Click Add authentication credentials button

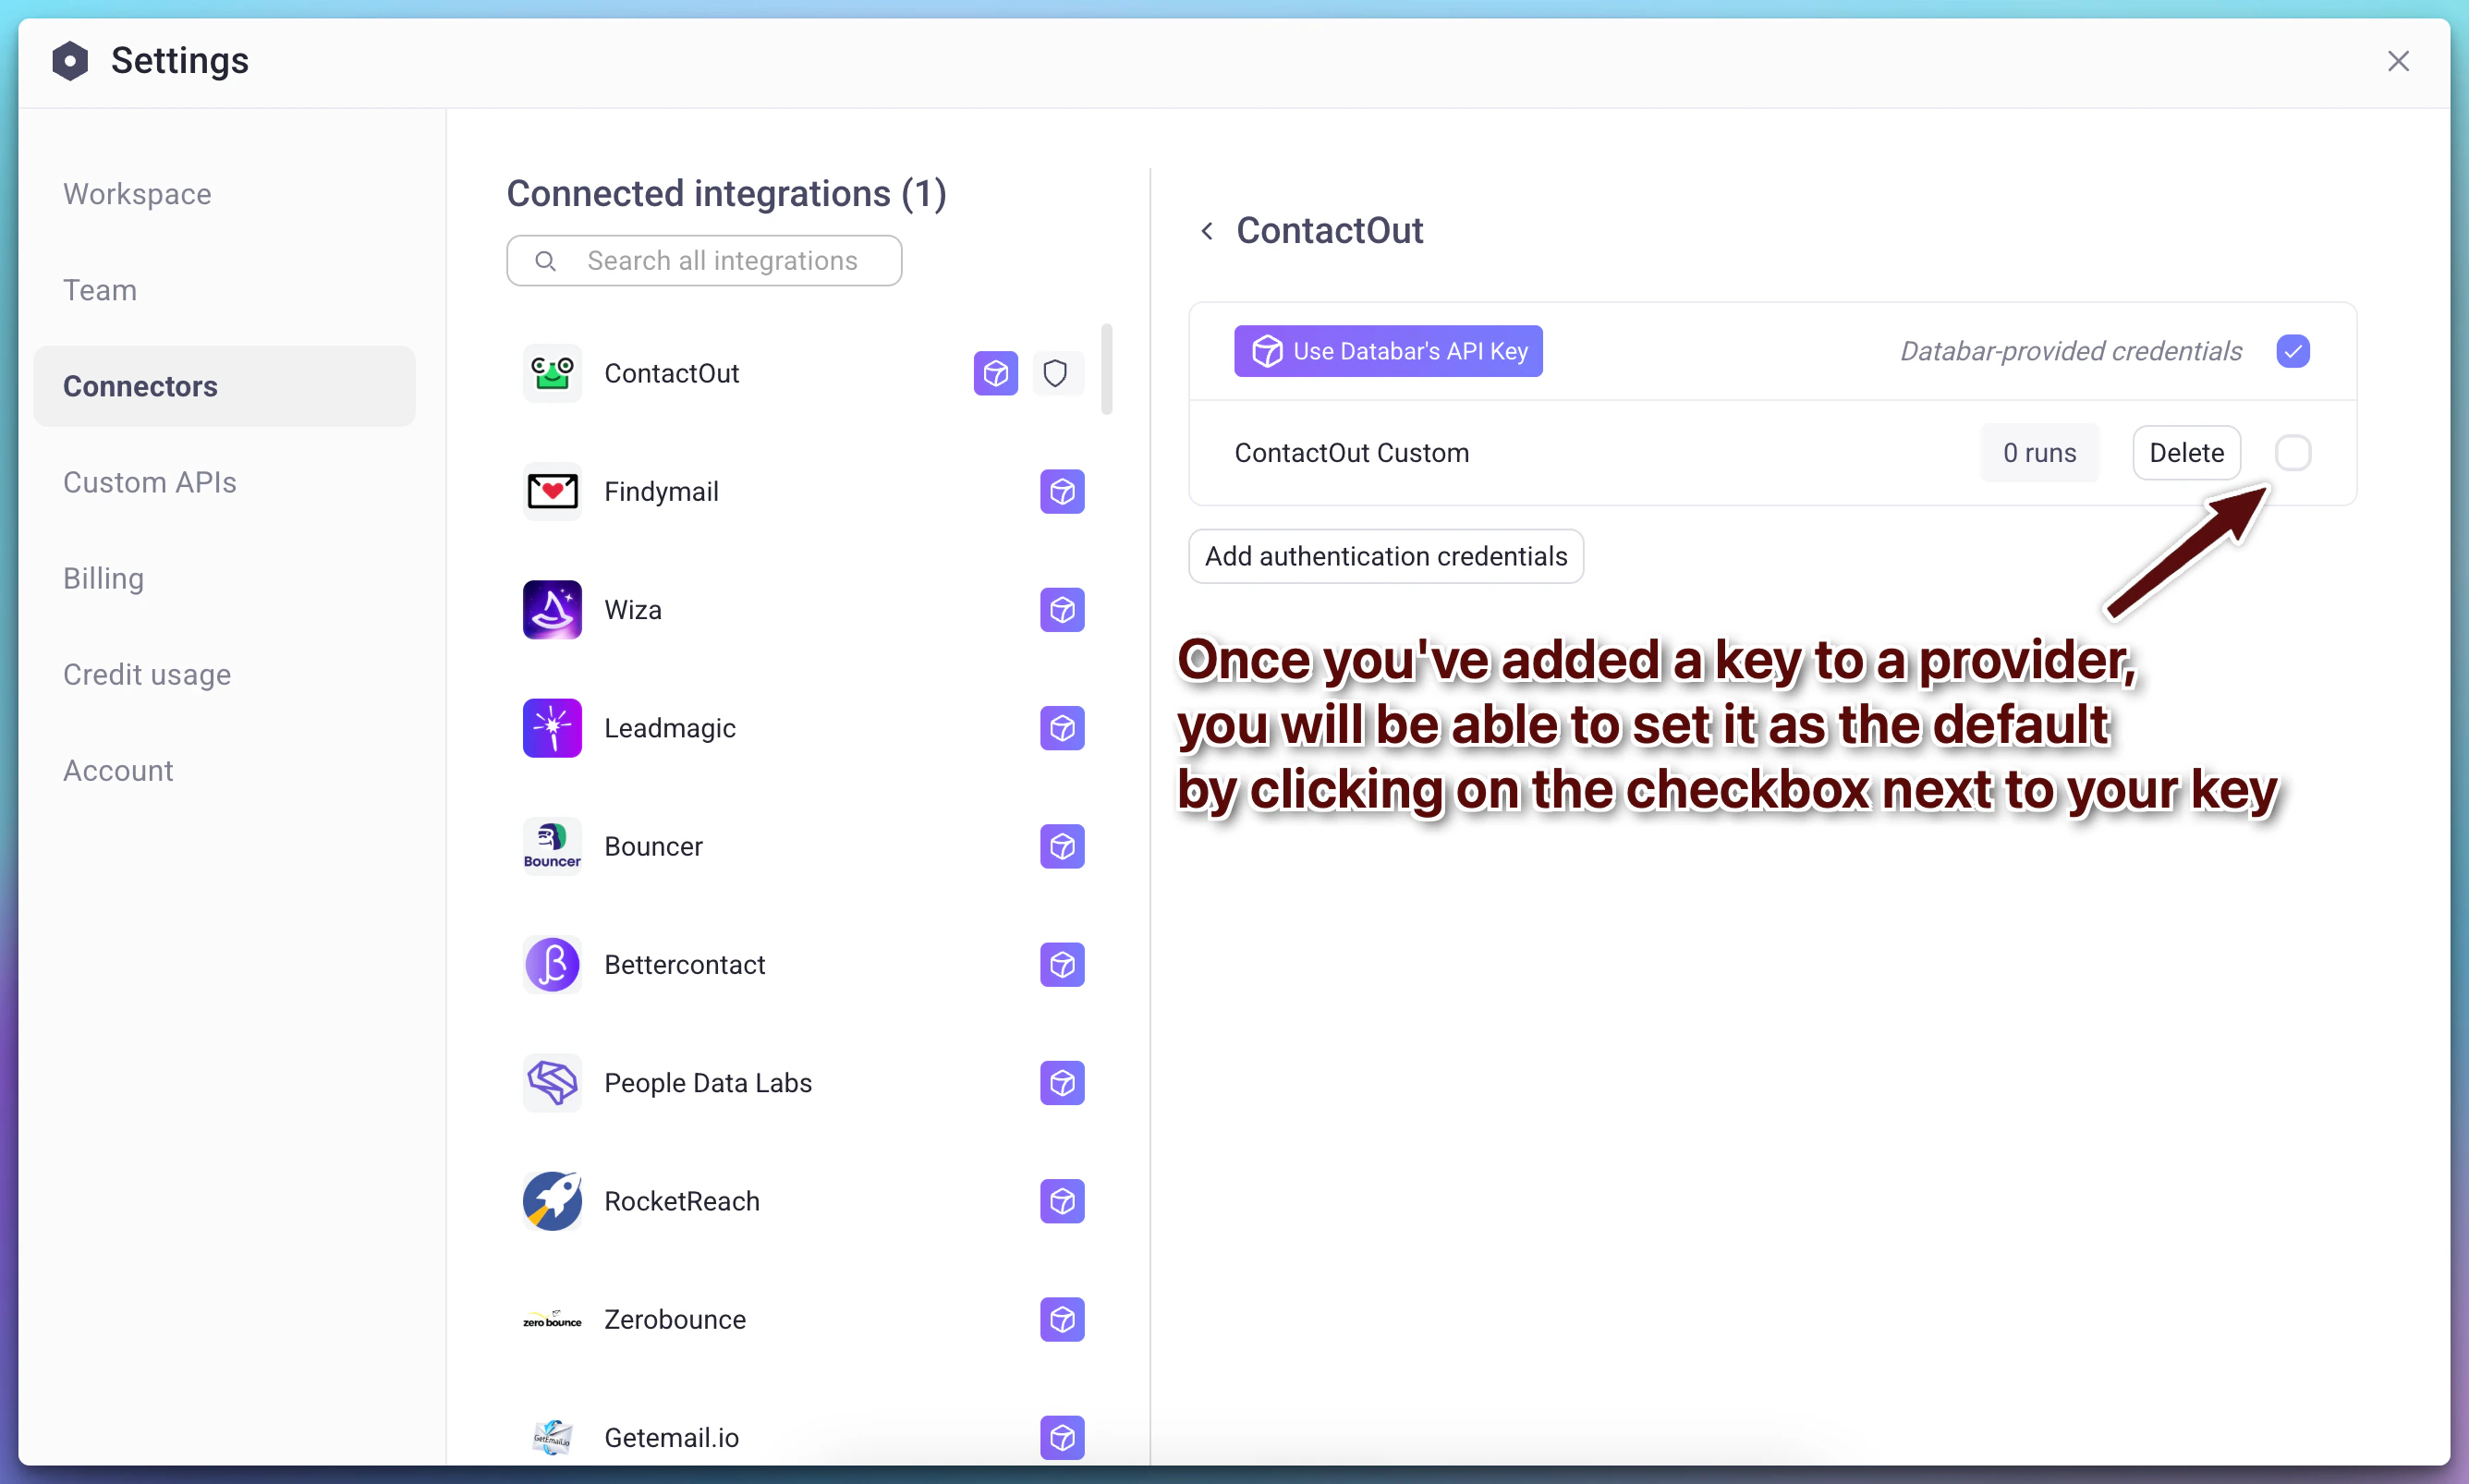tap(1386, 556)
